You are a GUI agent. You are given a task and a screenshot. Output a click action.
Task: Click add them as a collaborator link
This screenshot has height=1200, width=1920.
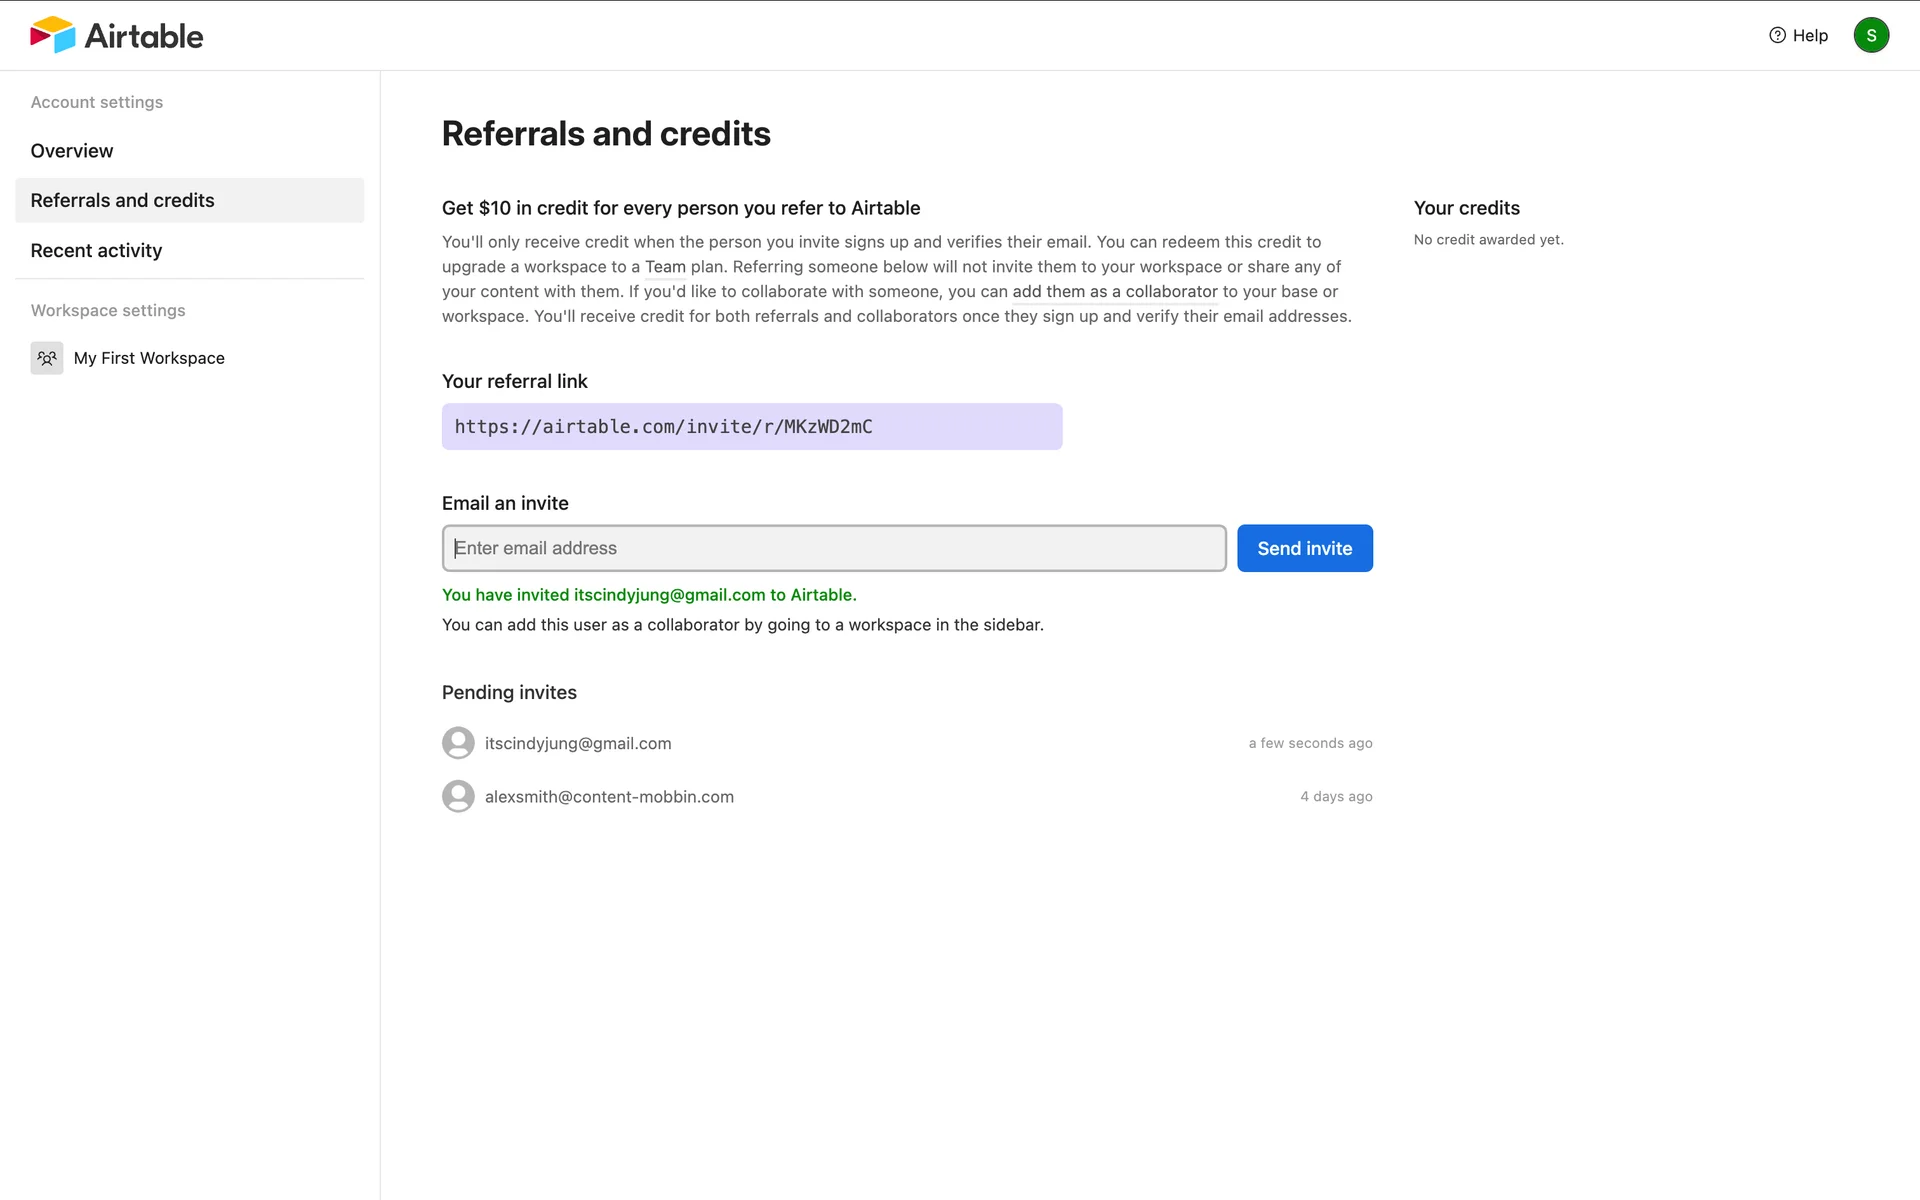point(1115,292)
